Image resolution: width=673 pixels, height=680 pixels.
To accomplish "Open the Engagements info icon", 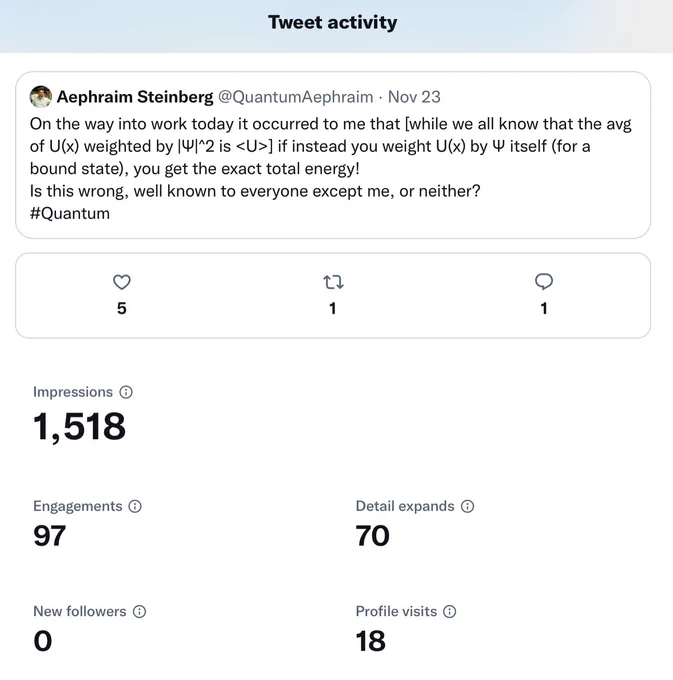I will (x=135, y=506).
